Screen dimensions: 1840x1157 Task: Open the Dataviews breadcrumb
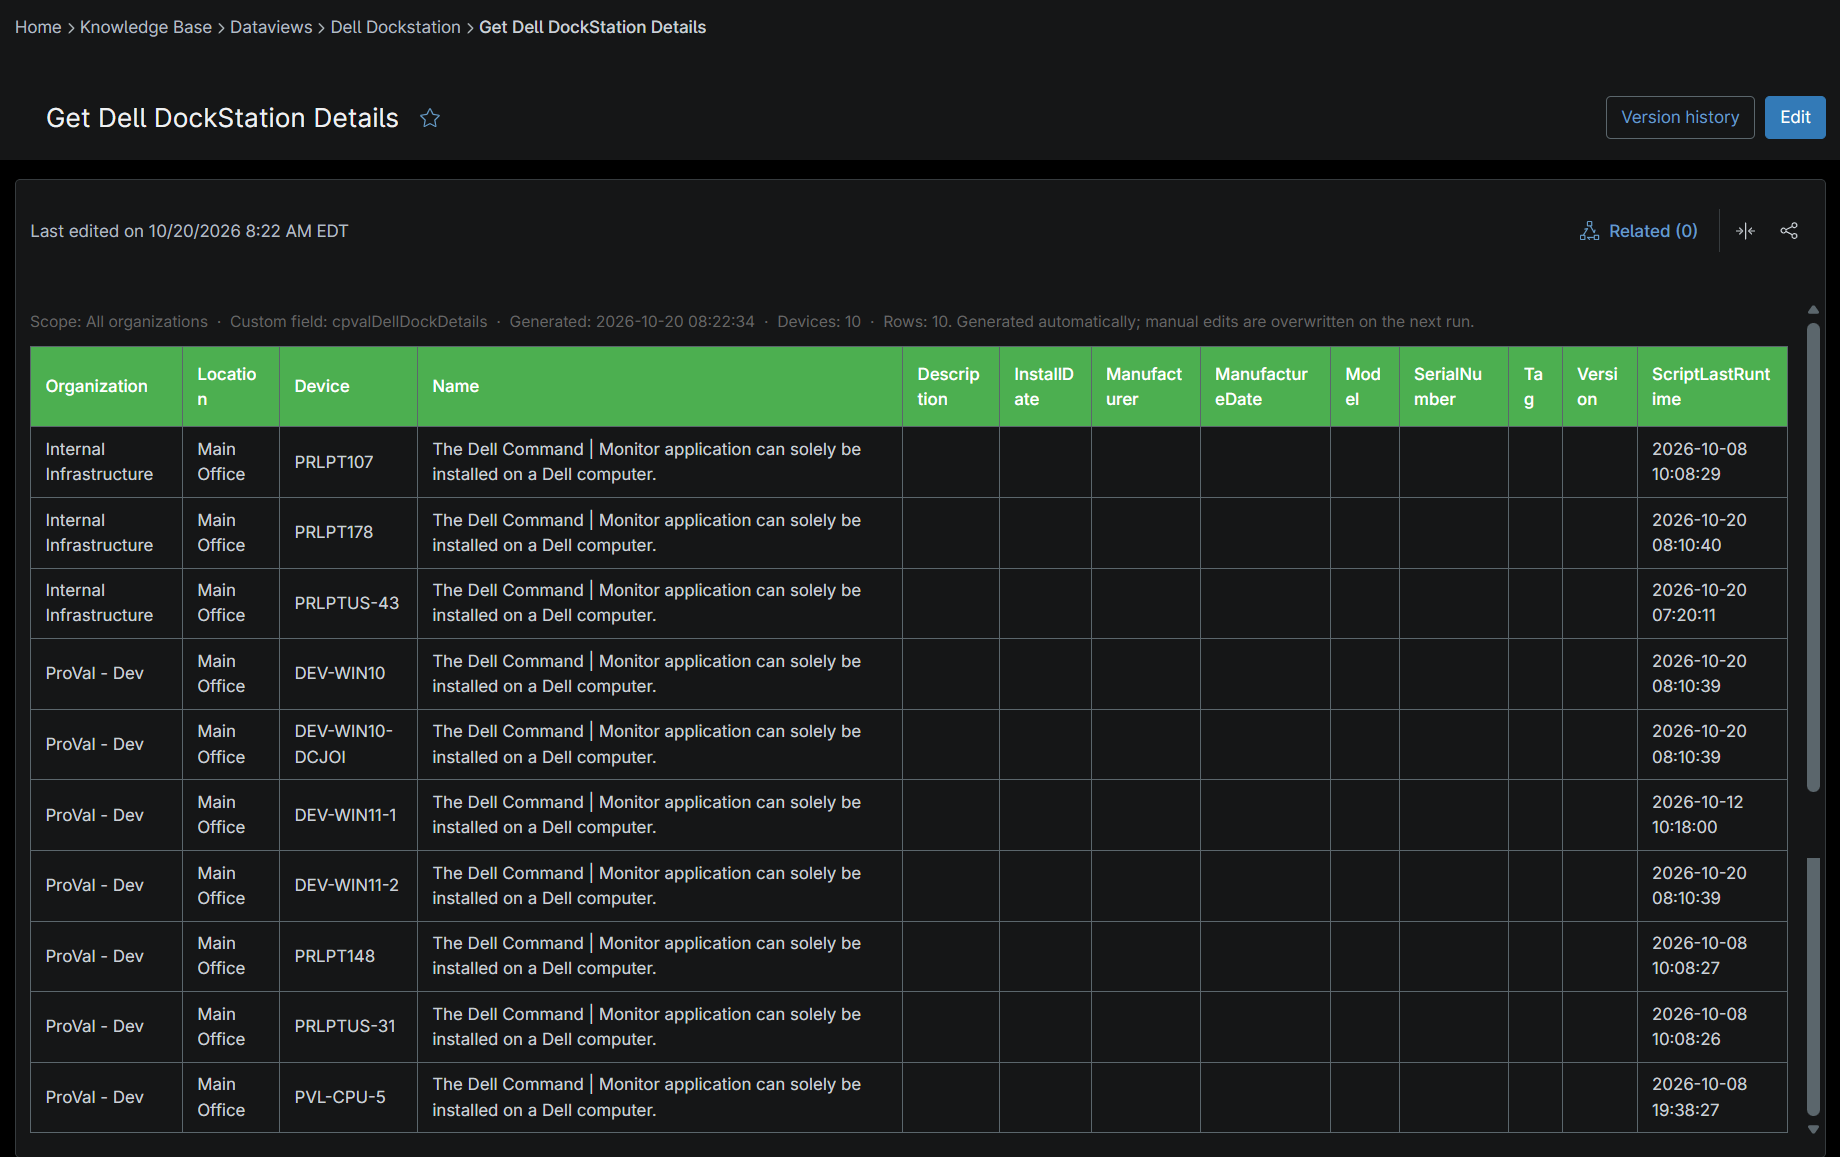[x=271, y=27]
